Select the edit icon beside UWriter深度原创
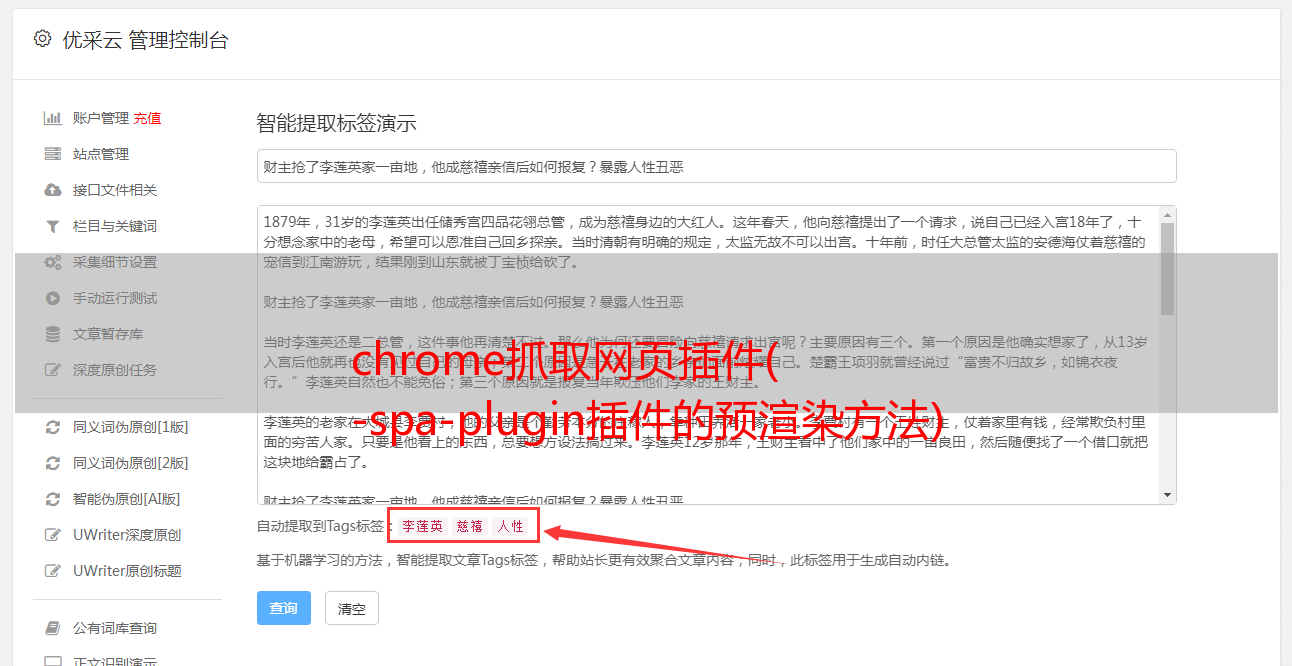Viewport: 1292px width, 666px height. click(x=53, y=535)
